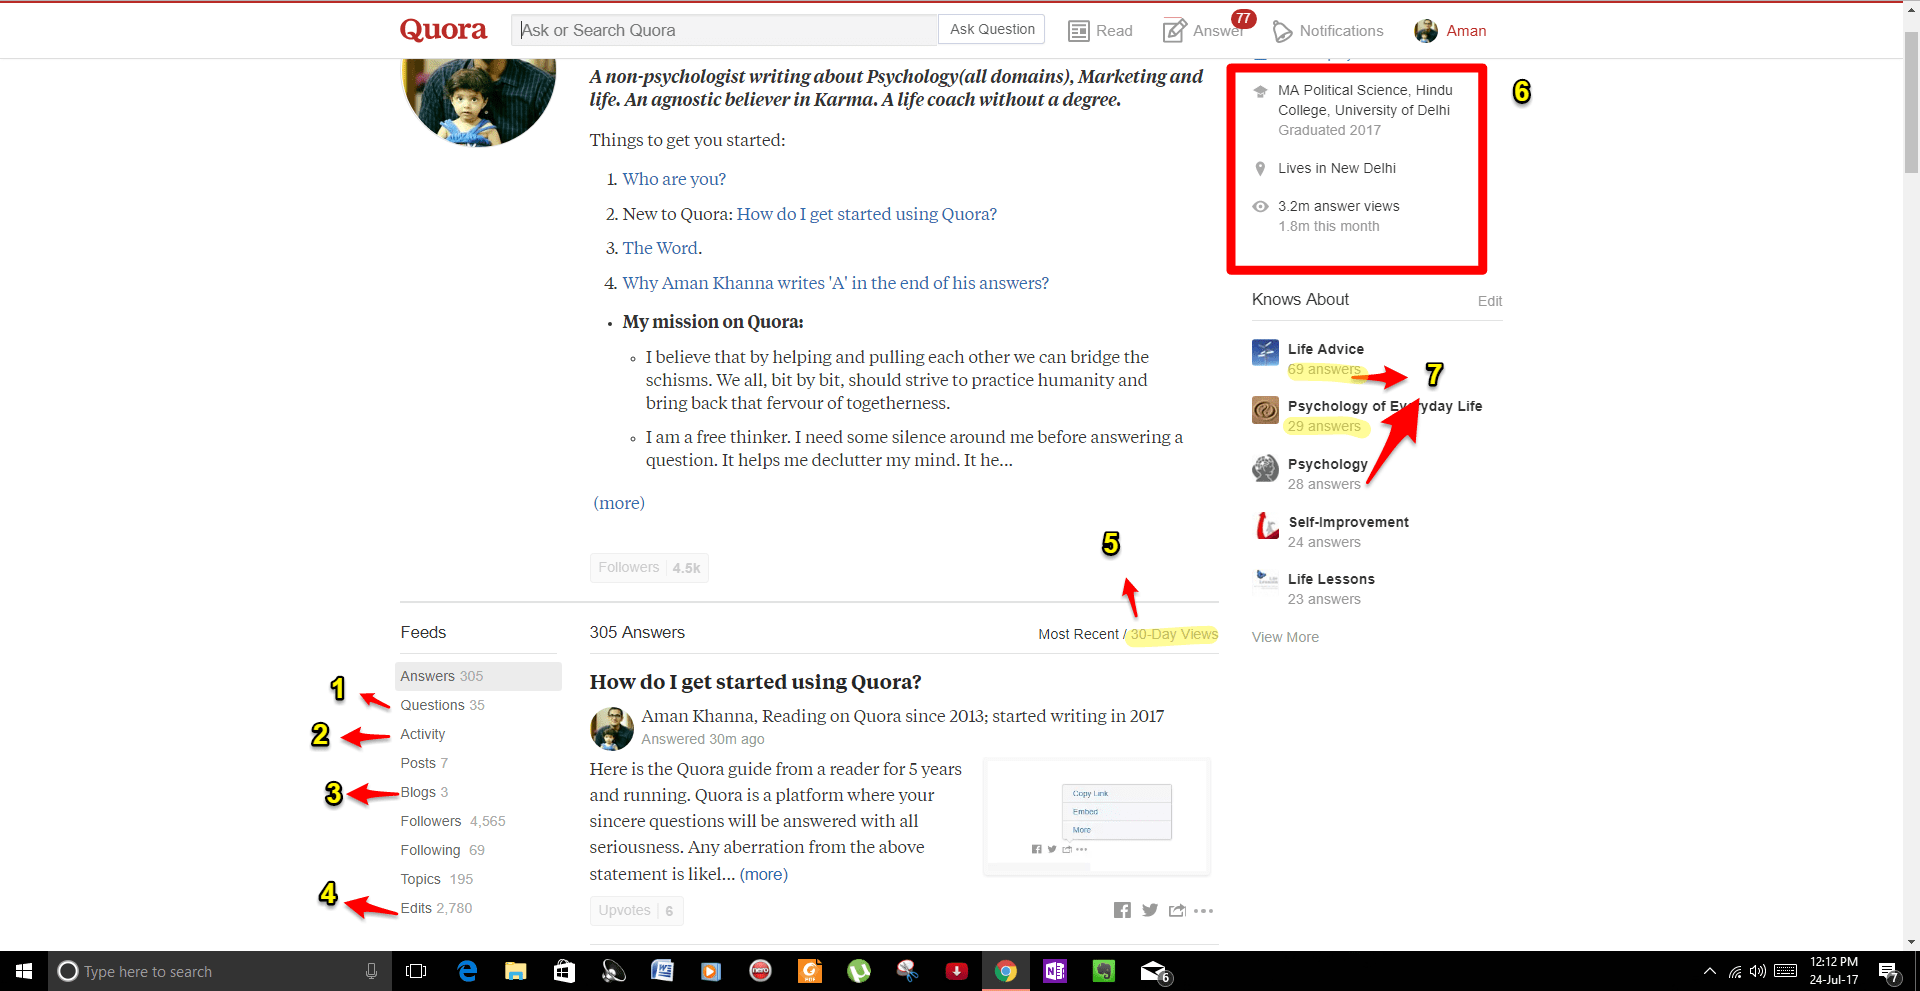1920x991 pixels.
Task: Select Followers 4,565 in Feeds
Action: point(453,821)
